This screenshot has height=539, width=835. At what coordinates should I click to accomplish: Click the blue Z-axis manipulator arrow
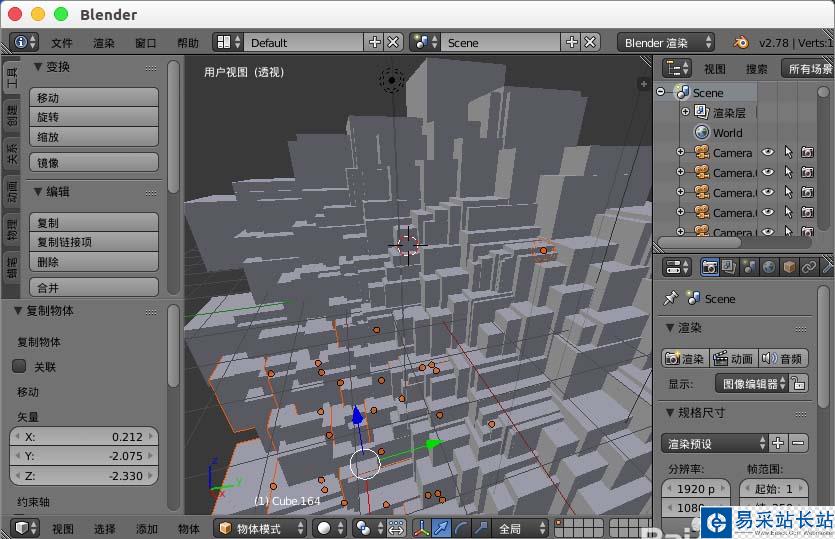358,415
